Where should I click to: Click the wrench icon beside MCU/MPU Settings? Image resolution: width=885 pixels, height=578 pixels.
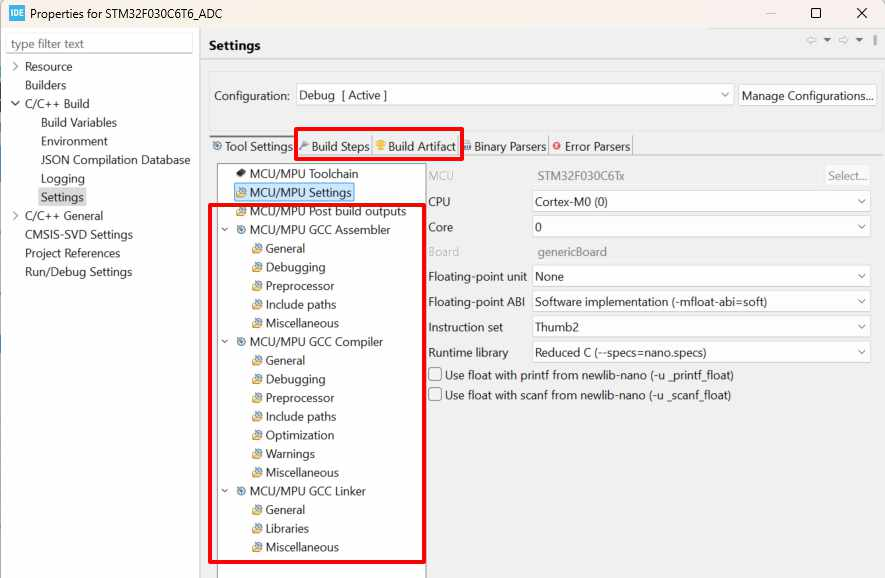pyautogui.click(x=241, y=194)
